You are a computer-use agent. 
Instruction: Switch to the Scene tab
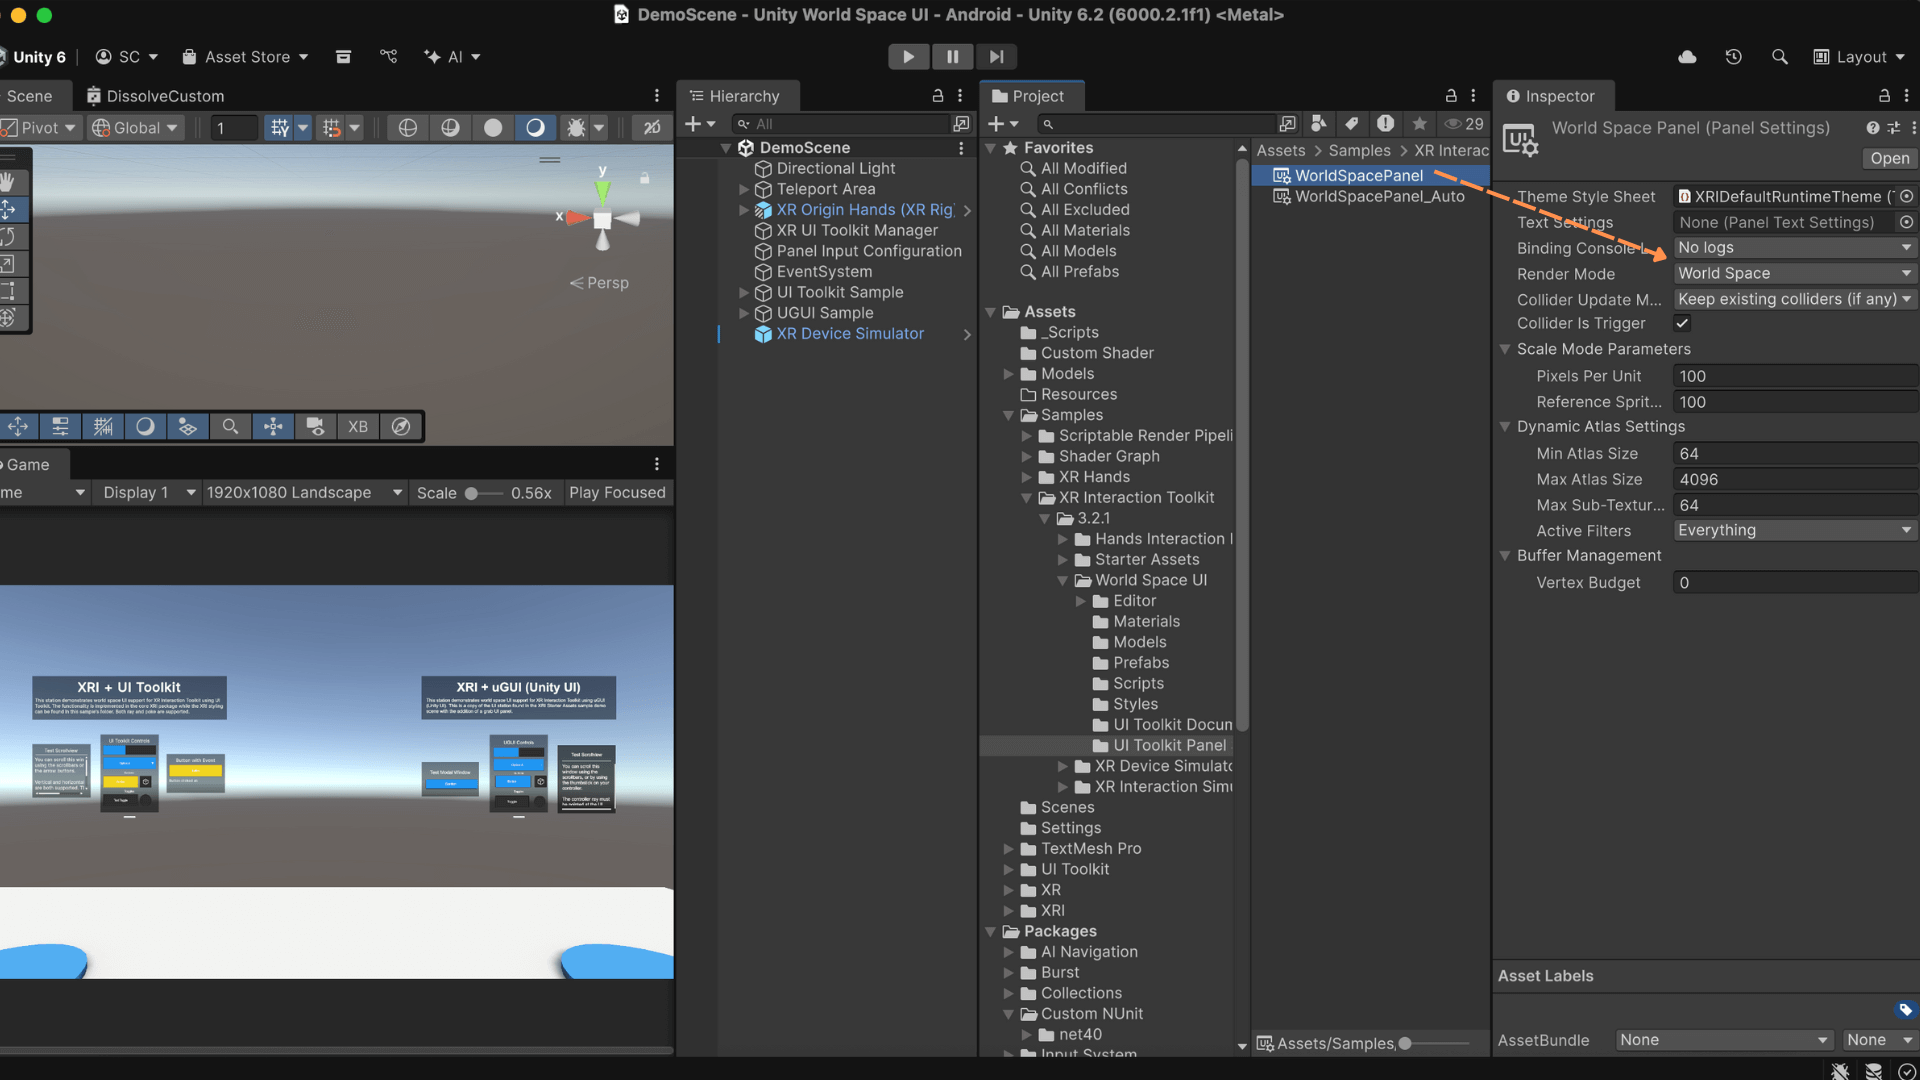coord(30,96)
